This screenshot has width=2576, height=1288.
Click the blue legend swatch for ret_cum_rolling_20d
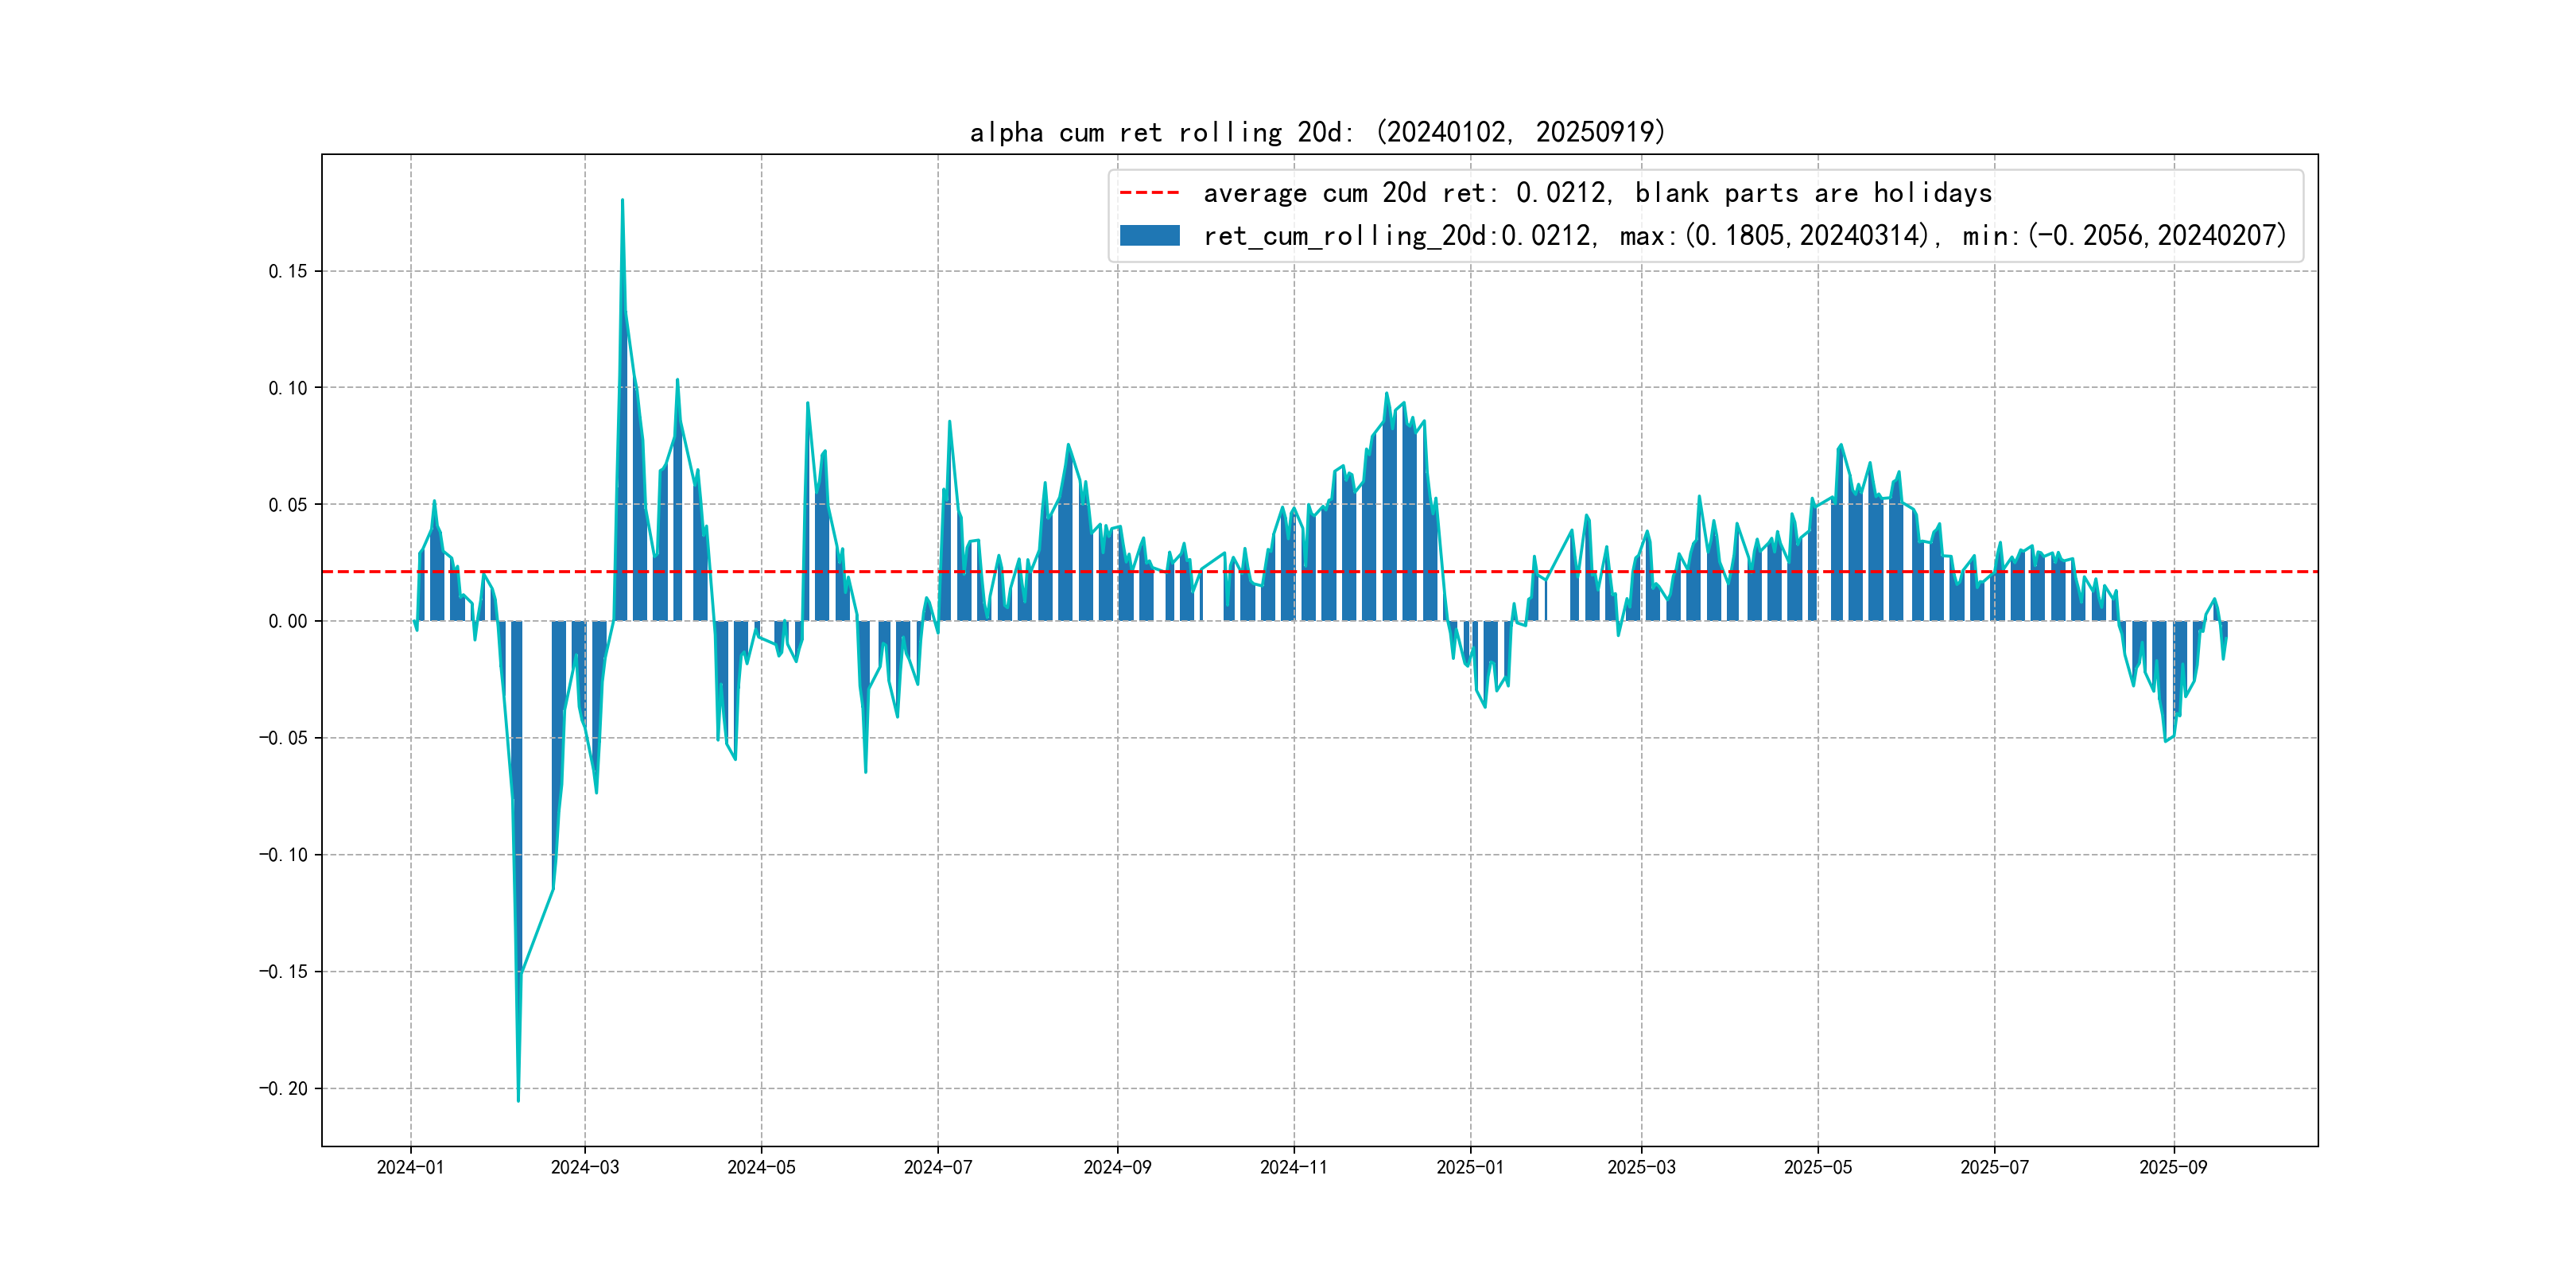[x=1149, y=236]
